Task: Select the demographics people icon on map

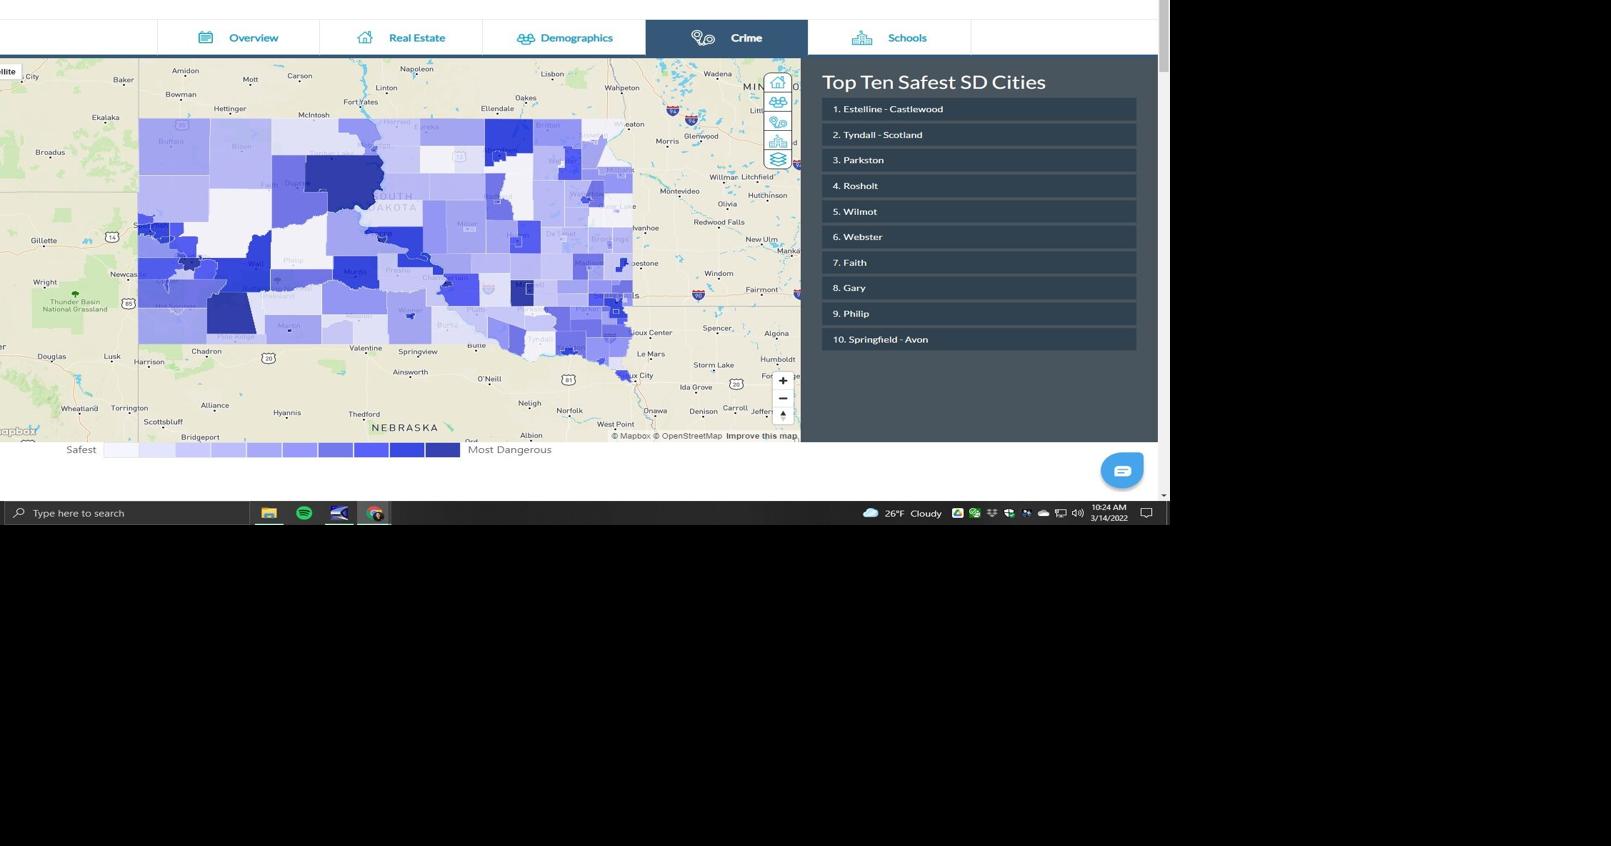Action: (x=778, y=102)
